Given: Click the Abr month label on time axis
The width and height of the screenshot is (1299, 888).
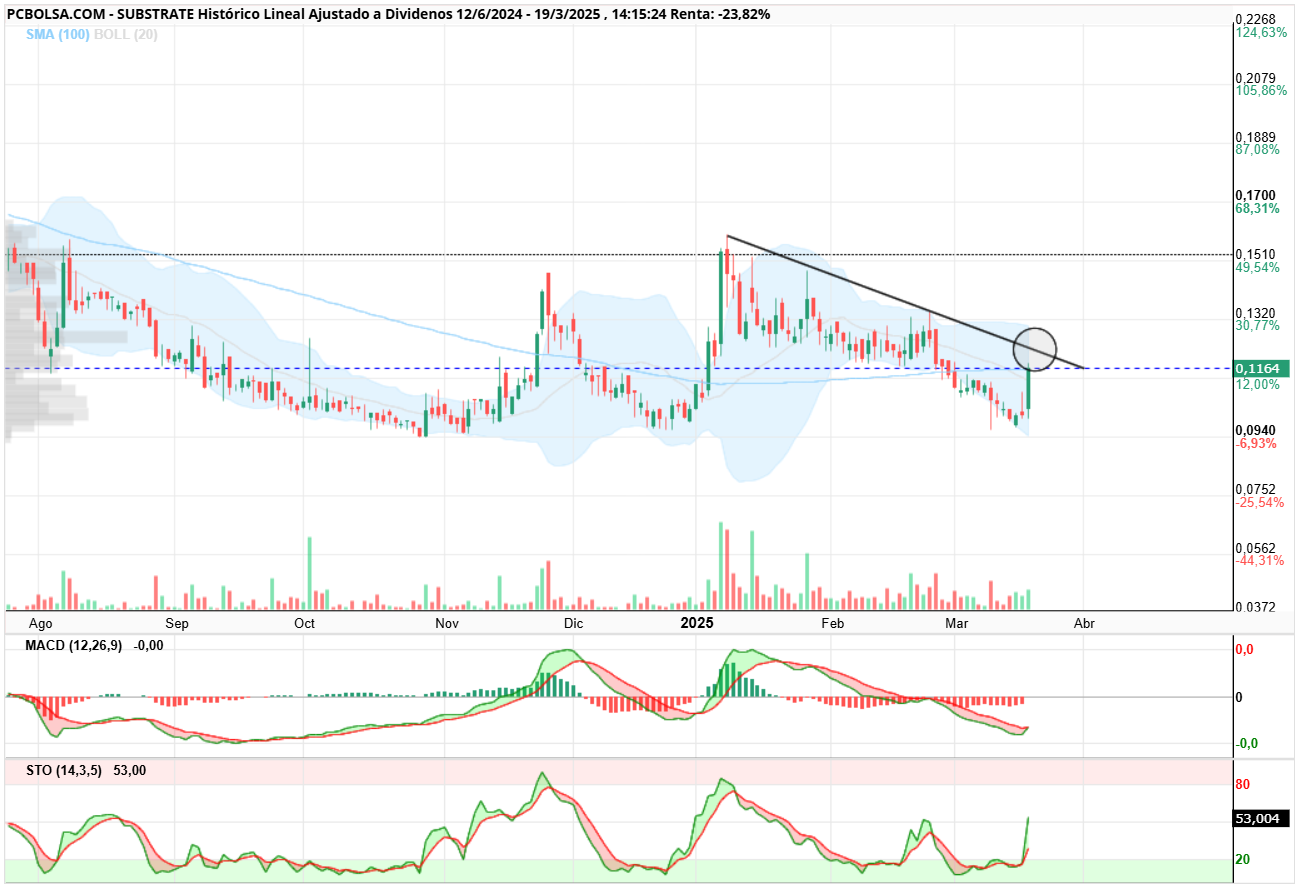Looking at the screenshot, I should coord(1083,623).
